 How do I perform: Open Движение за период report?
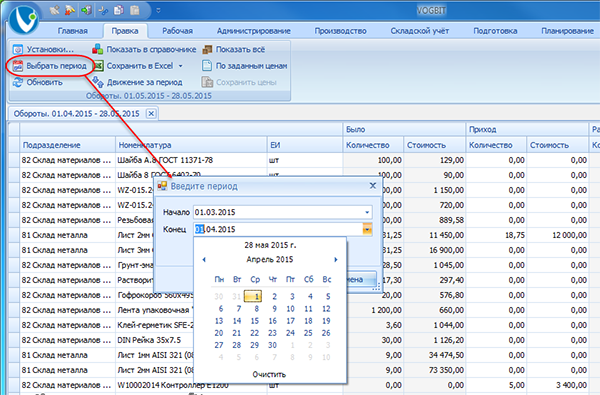[x=138, y=82]
